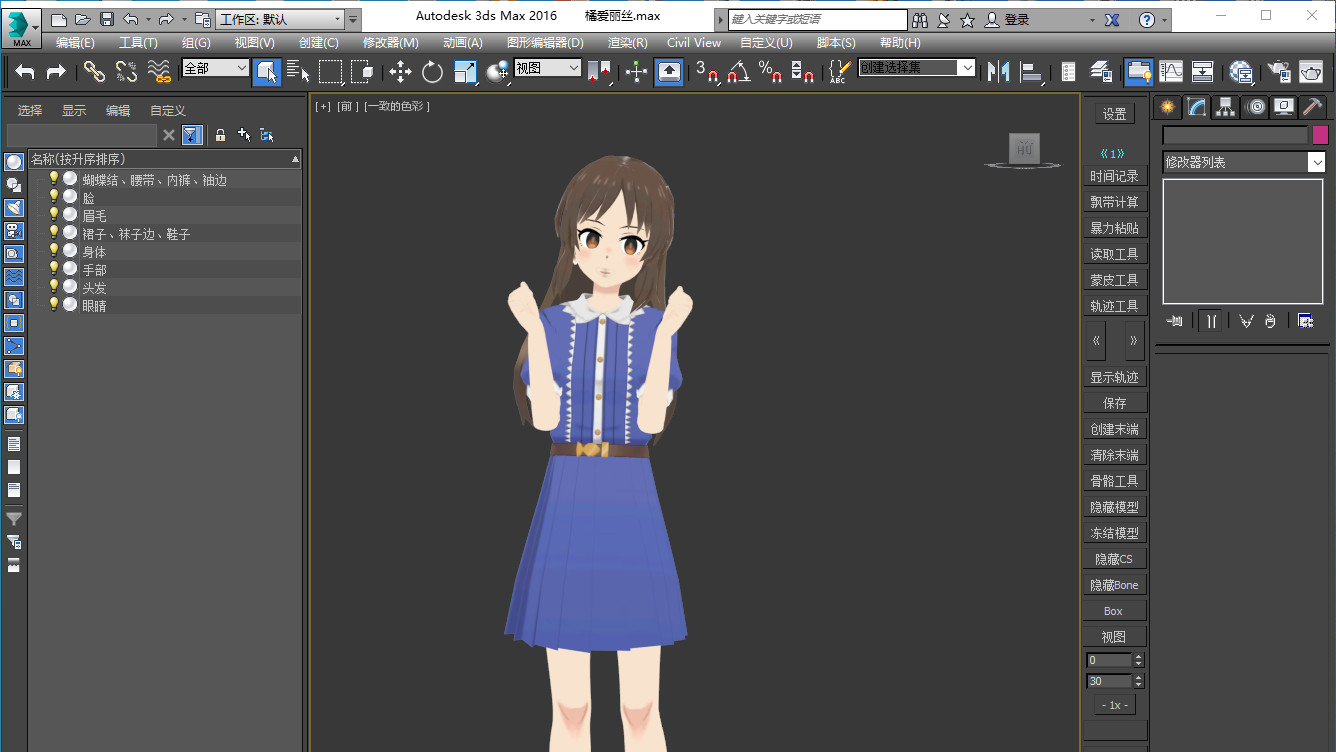Open the 修改器(M) menu

point(390,42)
